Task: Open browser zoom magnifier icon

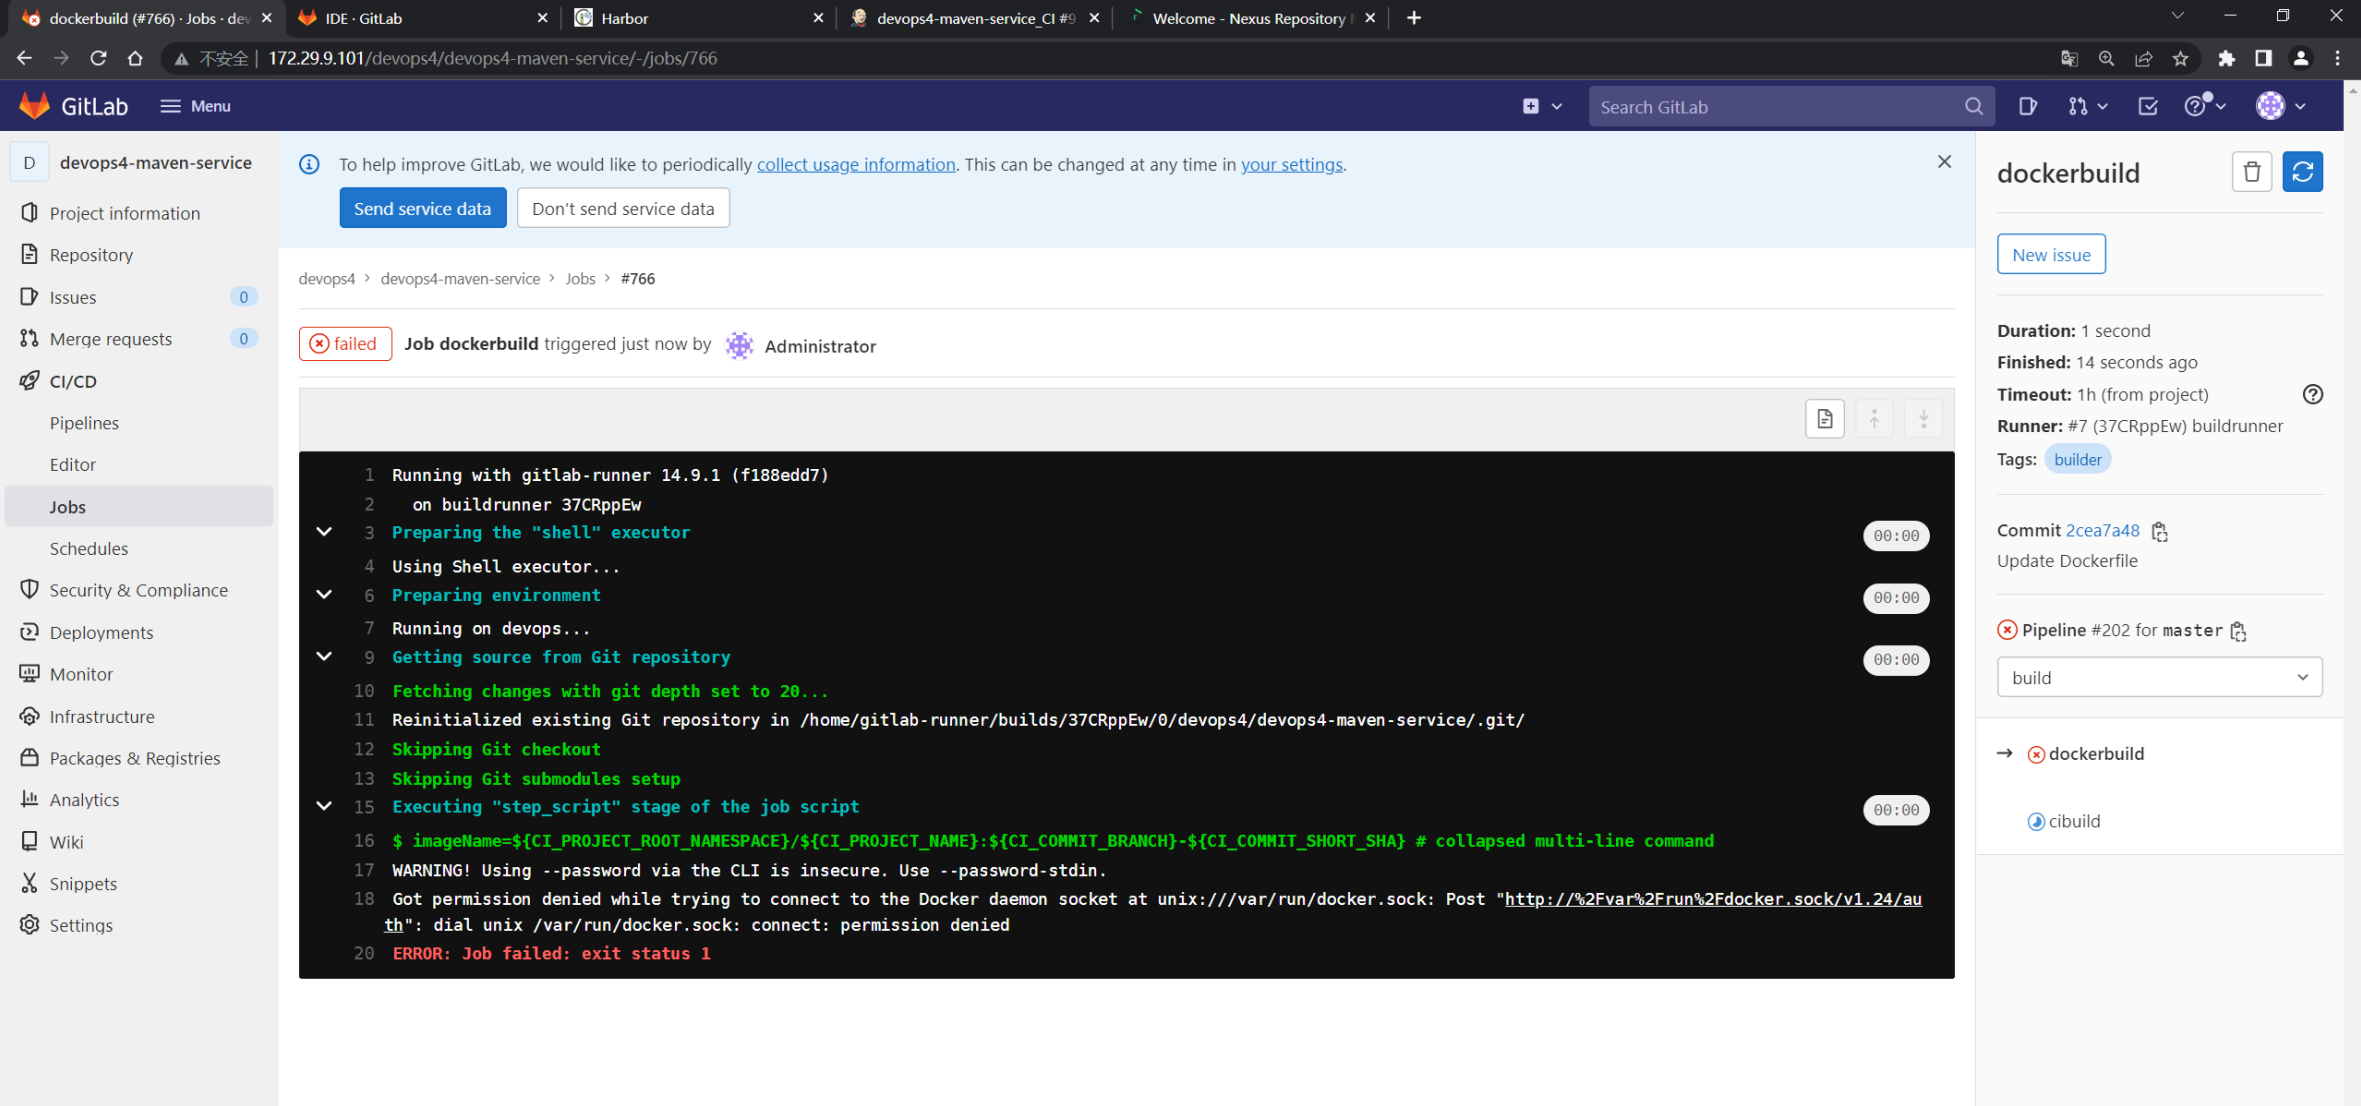Action: [2106, 58]
